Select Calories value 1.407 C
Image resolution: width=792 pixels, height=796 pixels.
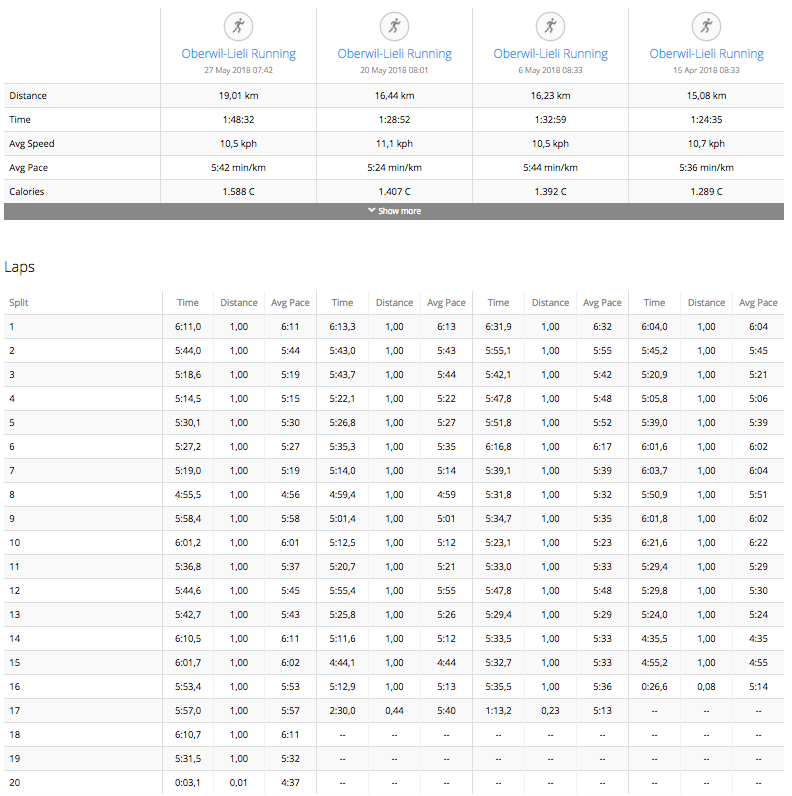[394, 191]
